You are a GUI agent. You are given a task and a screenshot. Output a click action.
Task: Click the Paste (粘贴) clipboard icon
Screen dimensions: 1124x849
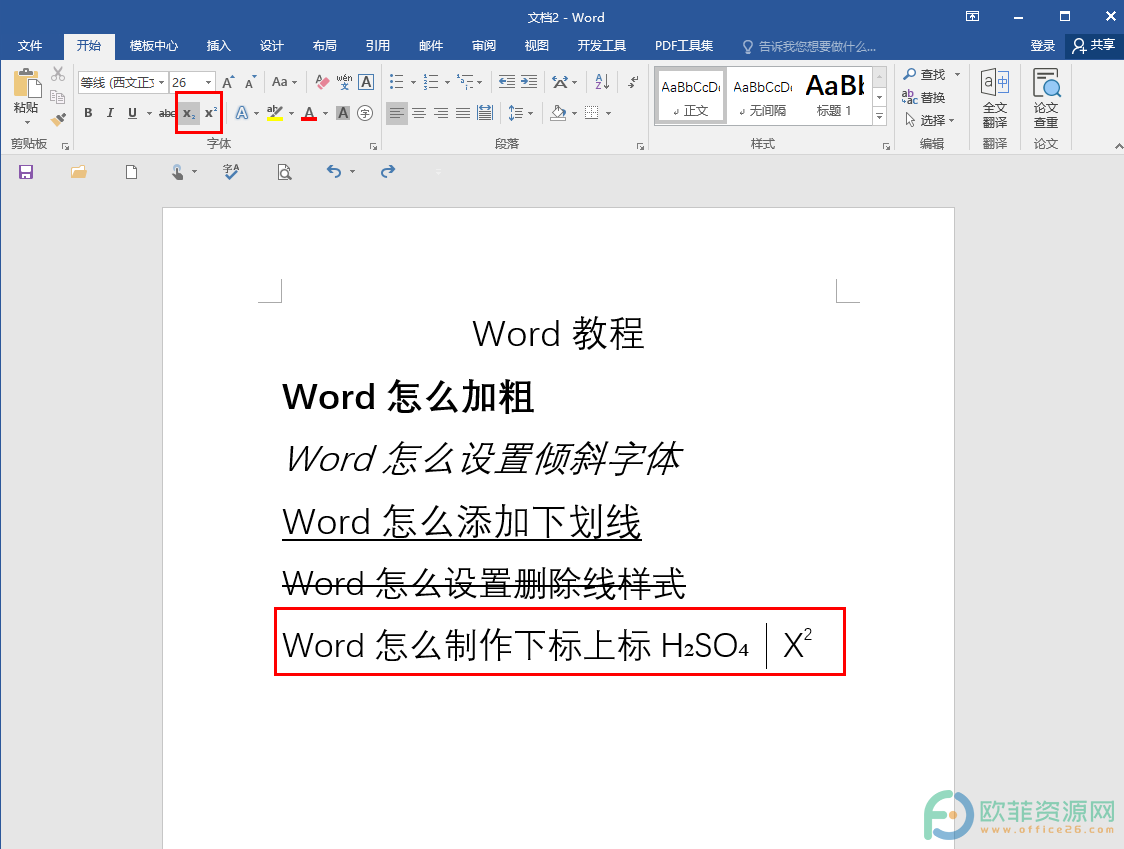click(27, 83)
